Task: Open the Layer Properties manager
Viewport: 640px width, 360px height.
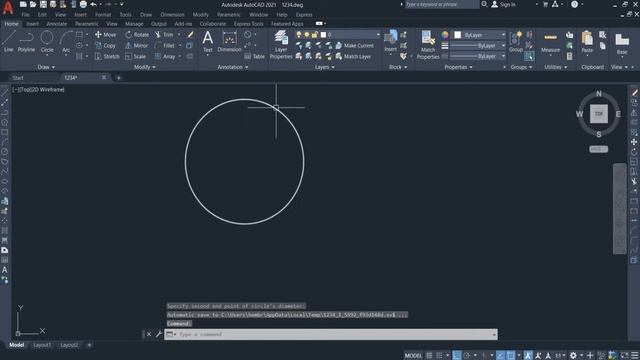Action: tap(281, 44)
